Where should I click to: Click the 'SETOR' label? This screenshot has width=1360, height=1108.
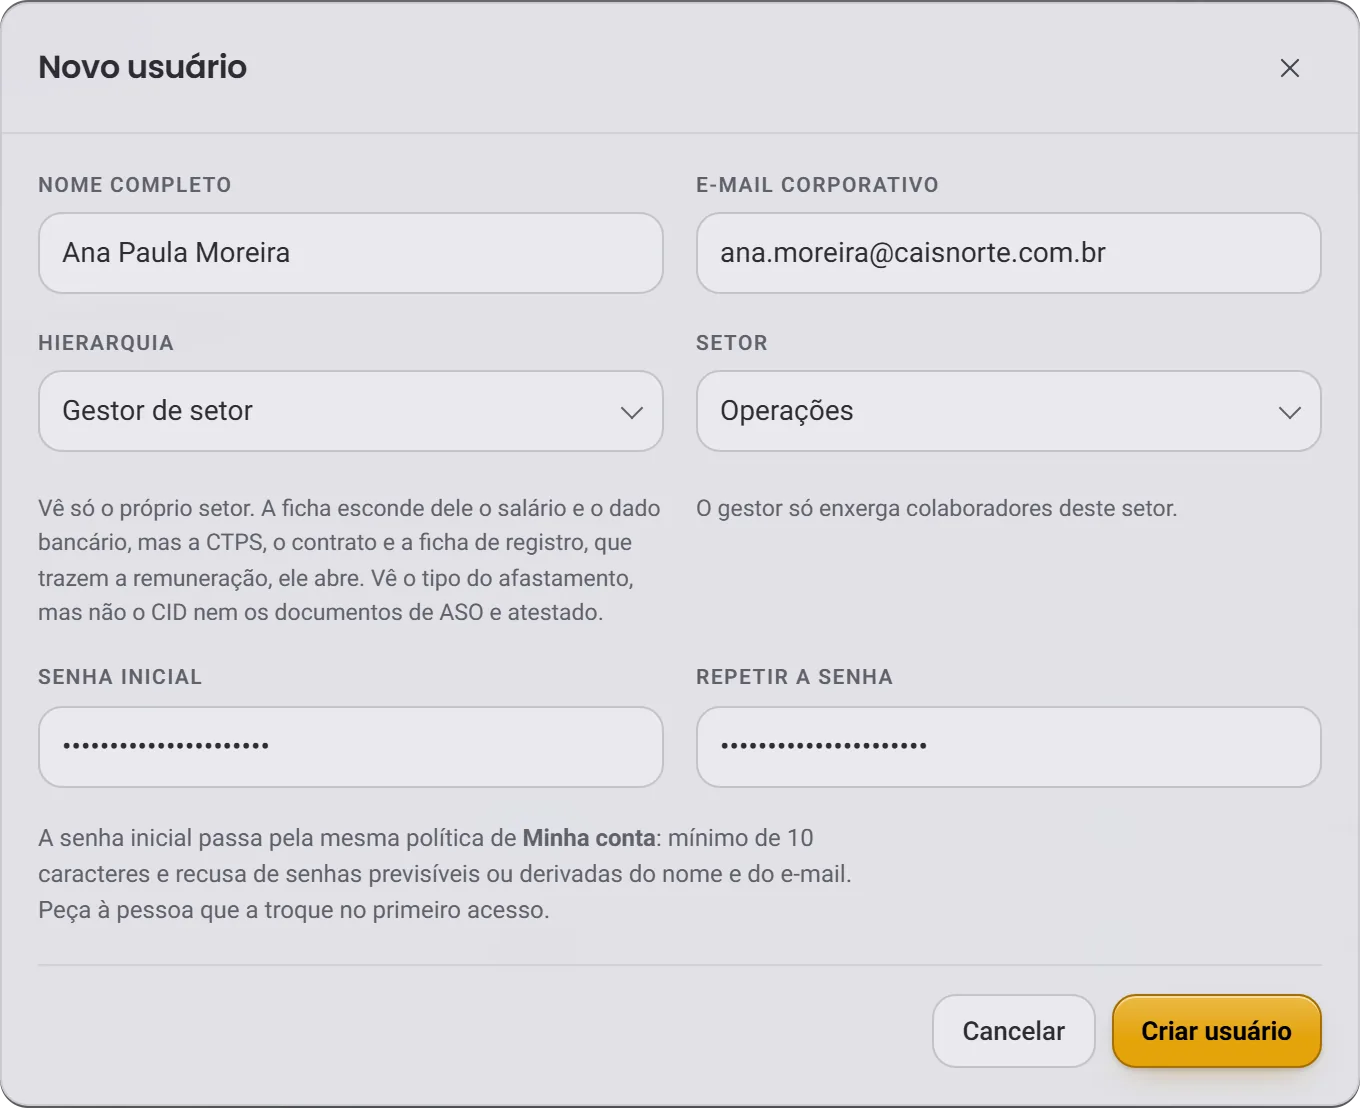(732, 343)
